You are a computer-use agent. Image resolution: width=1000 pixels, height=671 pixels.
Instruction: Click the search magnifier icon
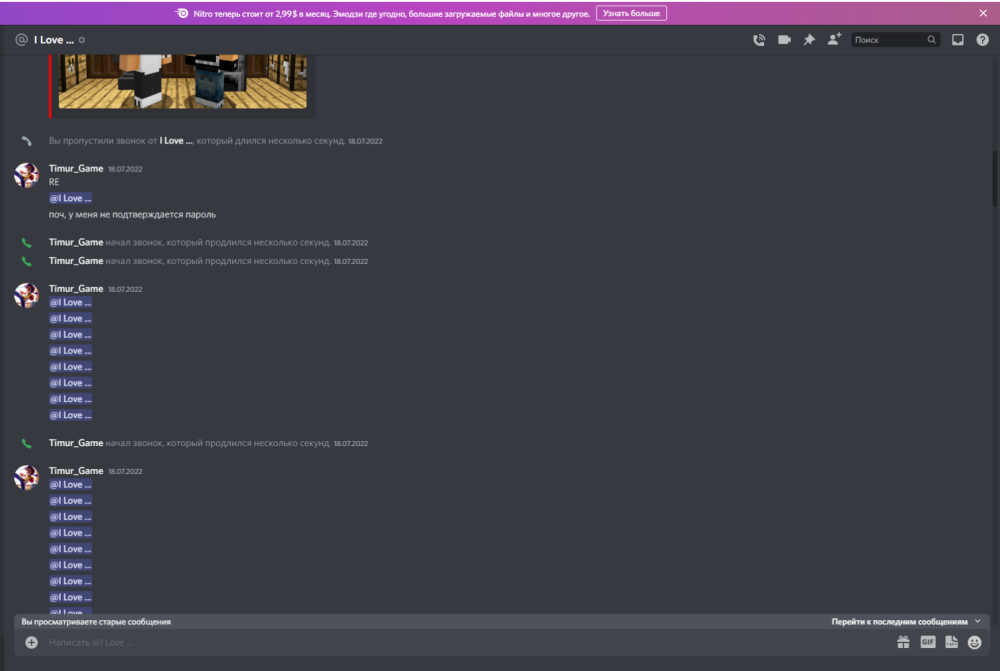pos(931,40)
